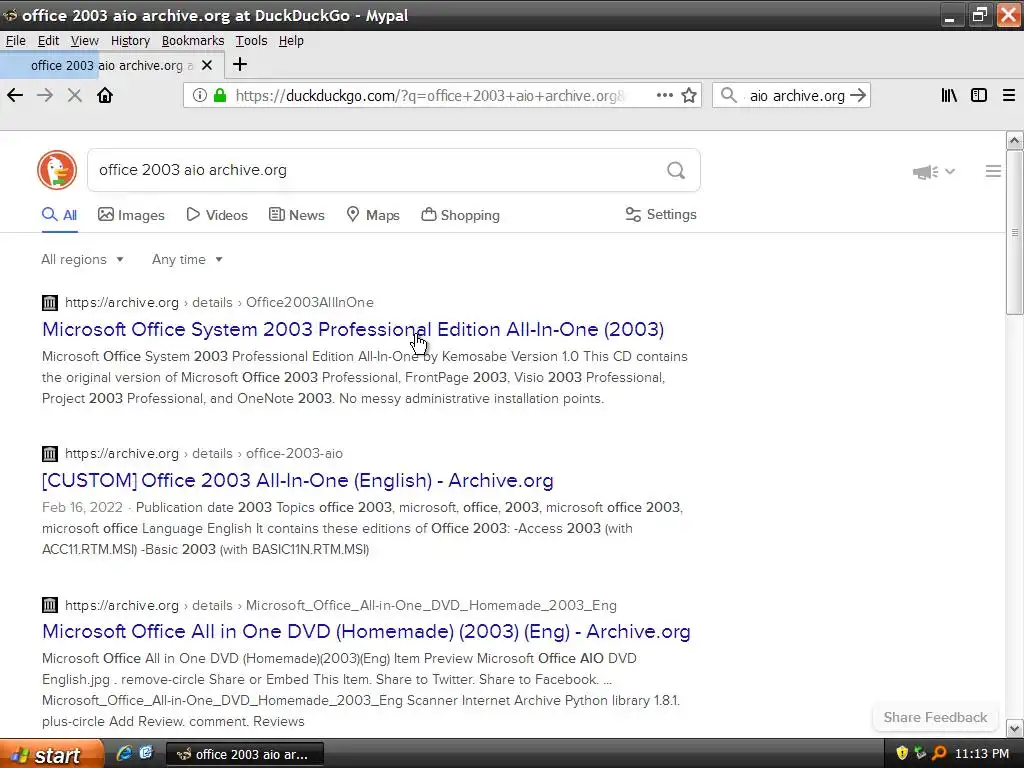
Task: Open the Help menu
Action: (x=291, y=40)
